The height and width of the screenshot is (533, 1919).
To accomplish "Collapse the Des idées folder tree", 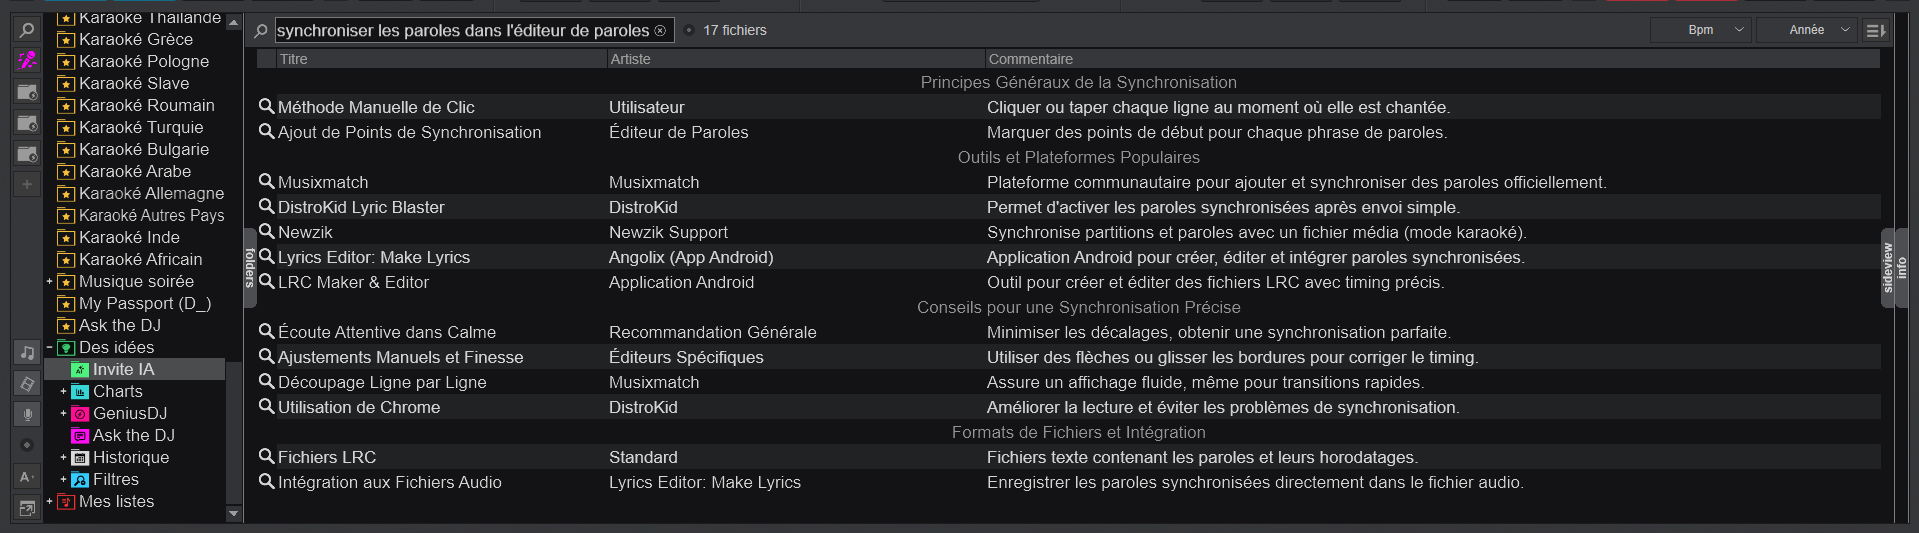I will tap(49, 347).
